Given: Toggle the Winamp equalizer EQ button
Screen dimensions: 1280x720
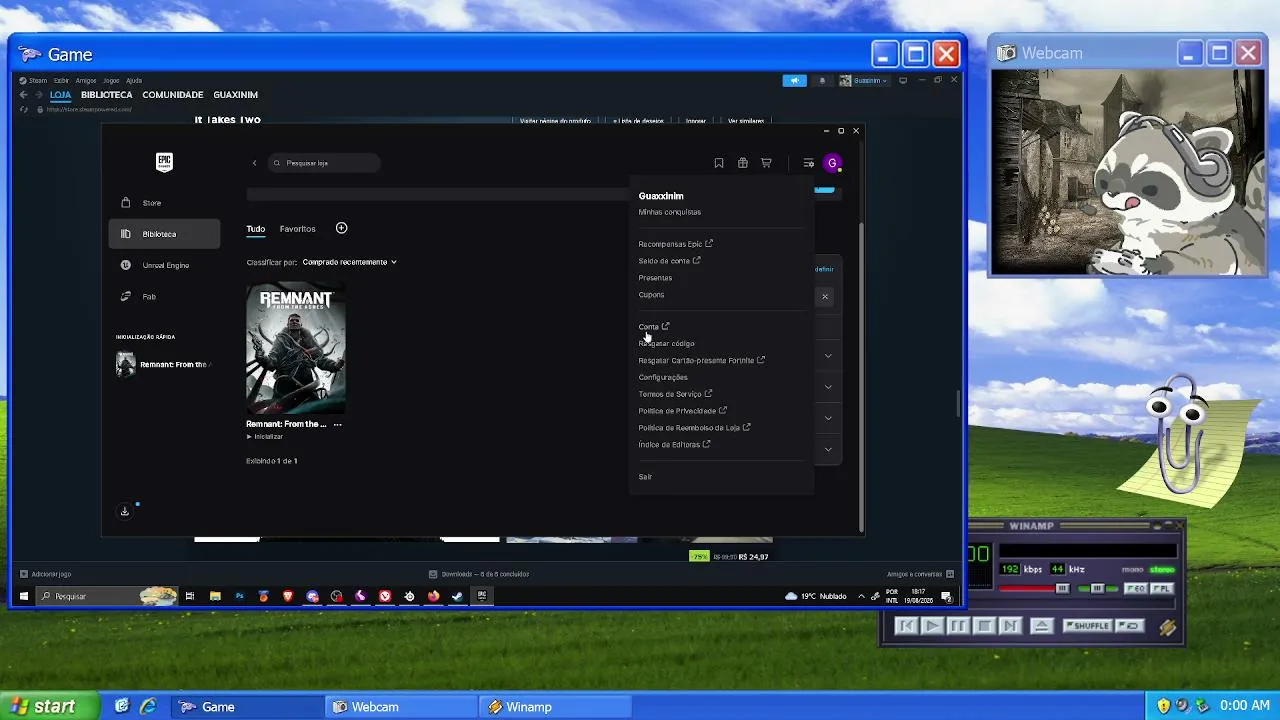Looking at the screenshot, I should pos(1136,589).
